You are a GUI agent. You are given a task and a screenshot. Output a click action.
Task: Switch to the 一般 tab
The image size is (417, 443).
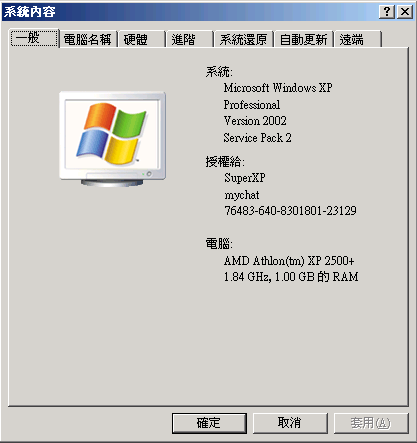(34, 38)
